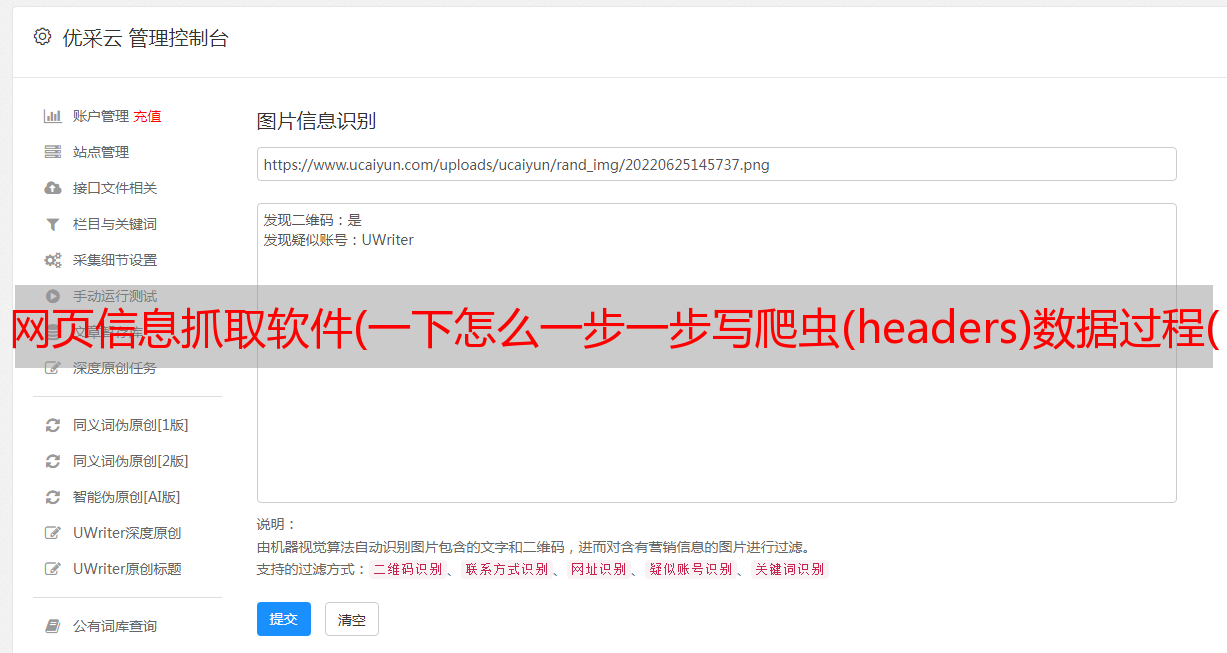Image resolution: width=1227 pixels, height=653 pixels.
Task: Click inside the recognition results text area
Action: tap(716, 353)
